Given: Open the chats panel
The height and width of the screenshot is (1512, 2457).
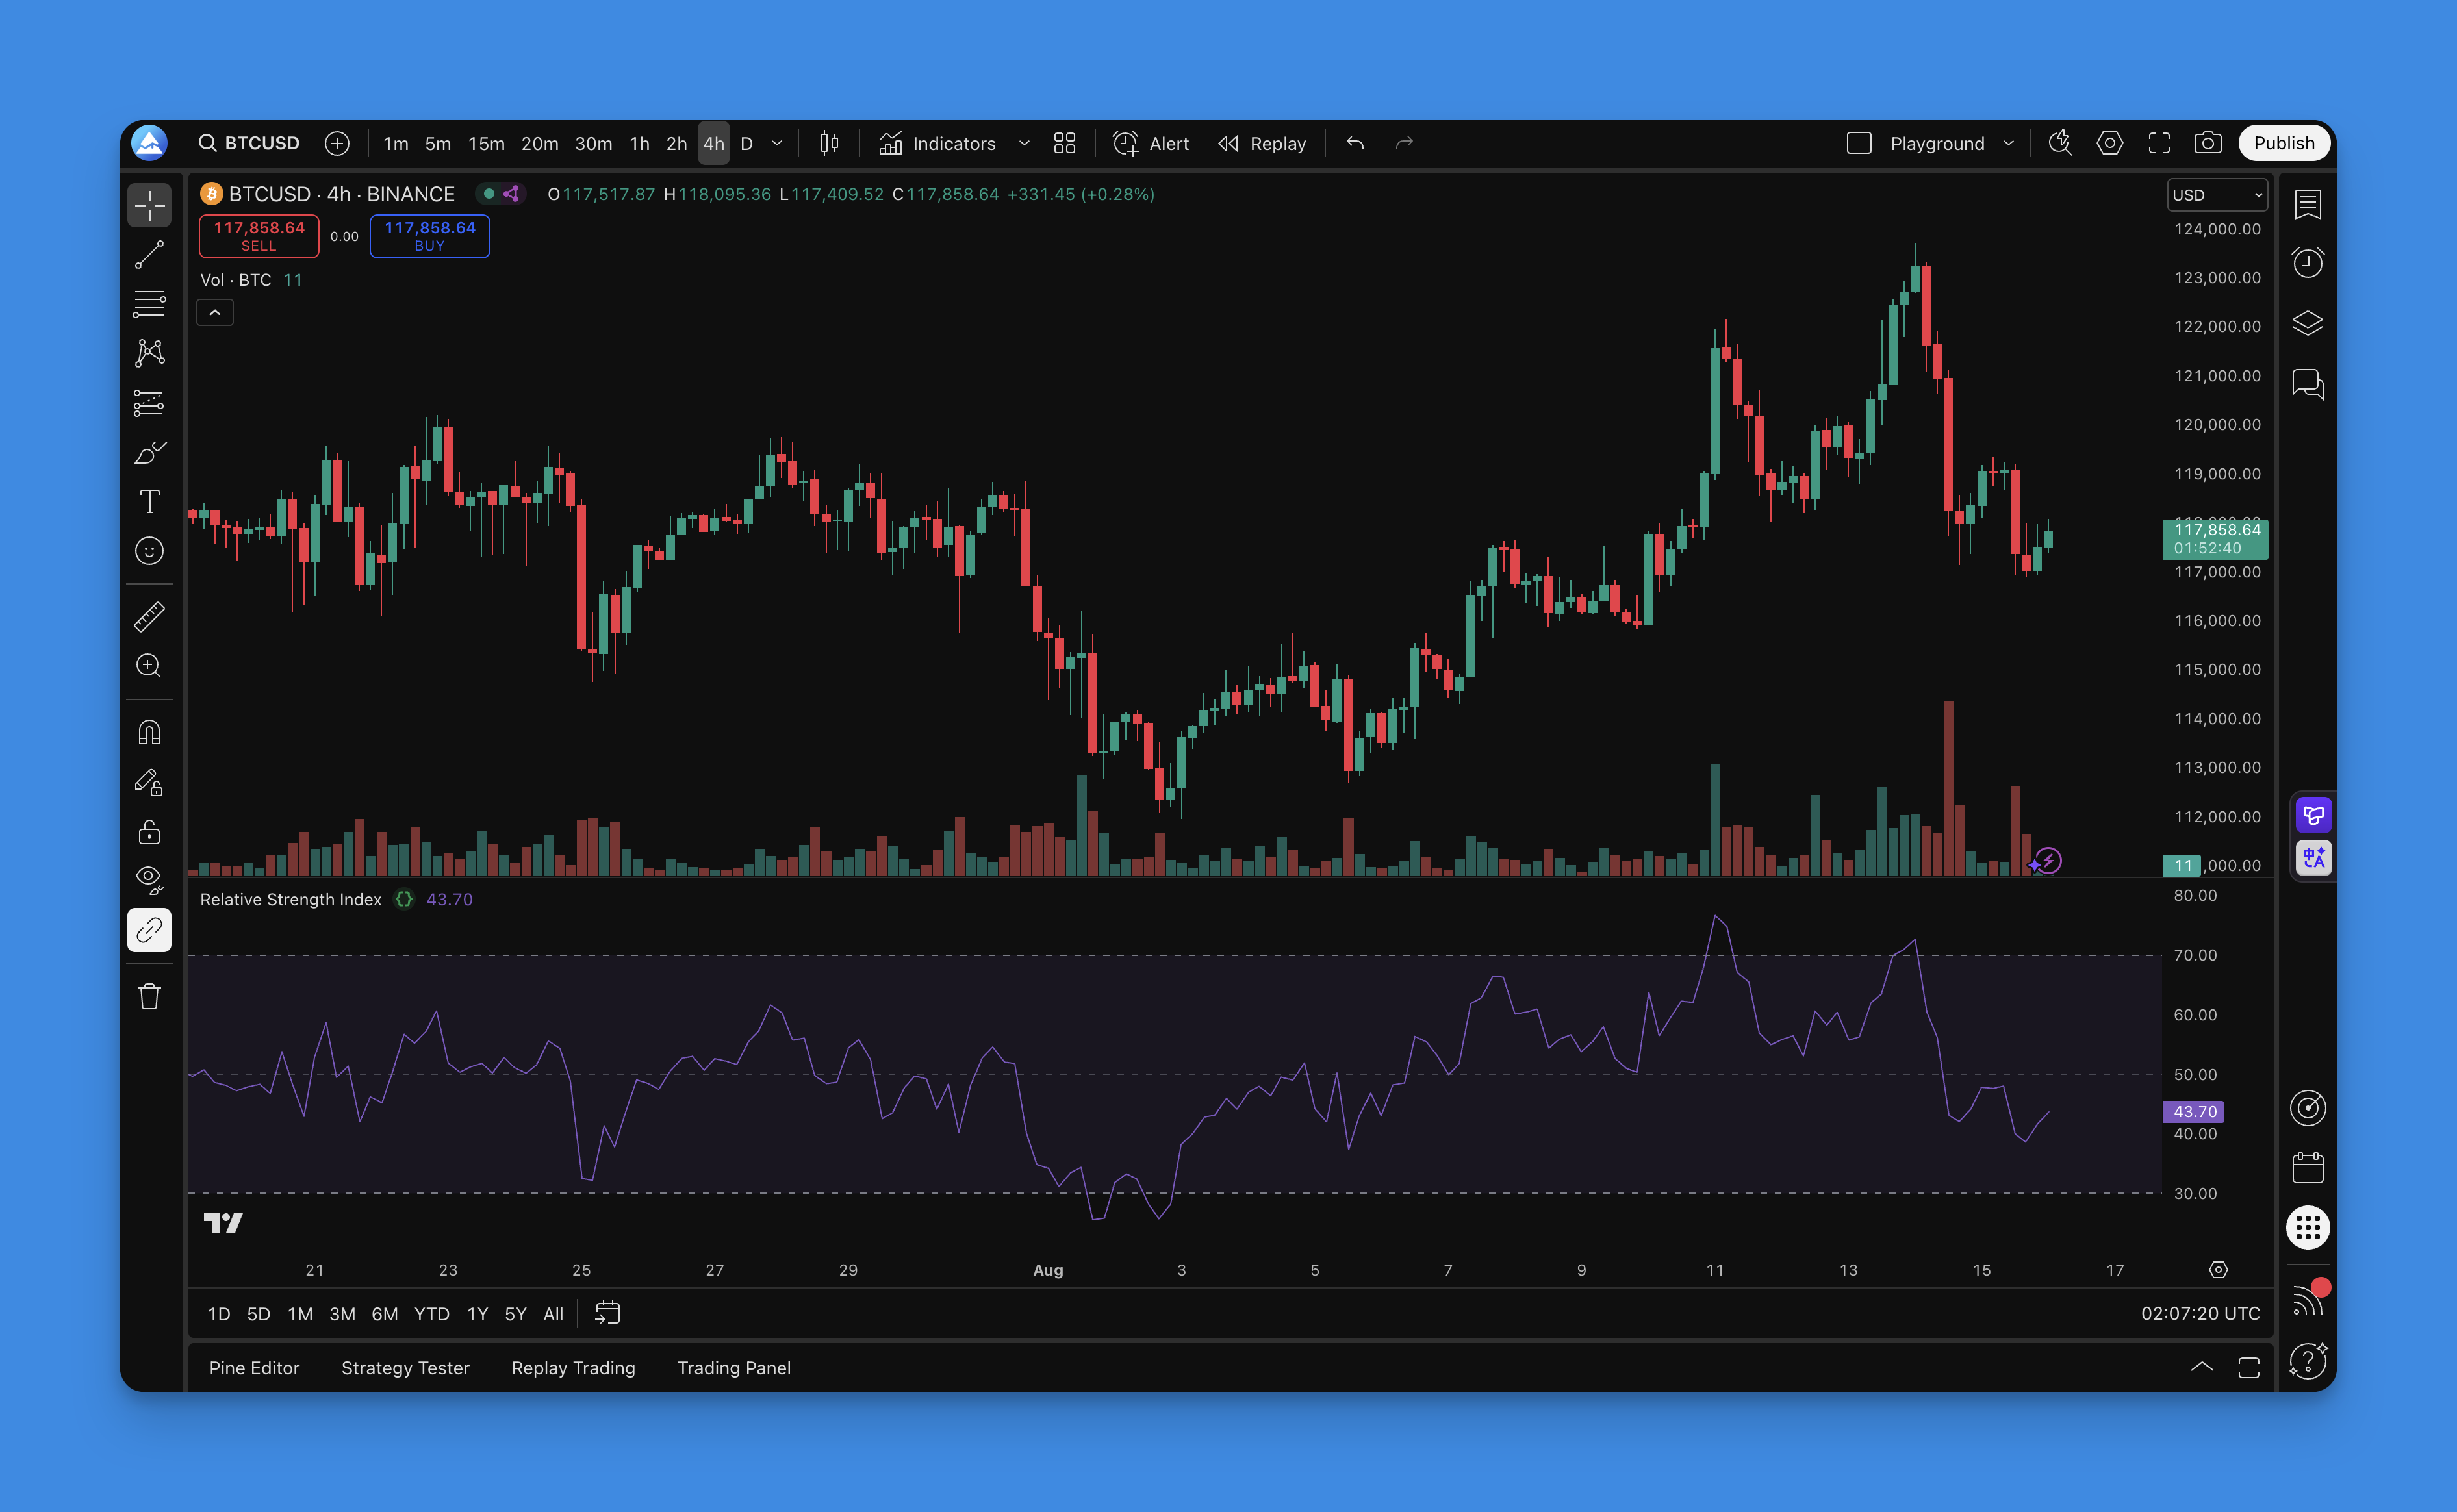Looking at the screenshot, I should point(2308,384).
